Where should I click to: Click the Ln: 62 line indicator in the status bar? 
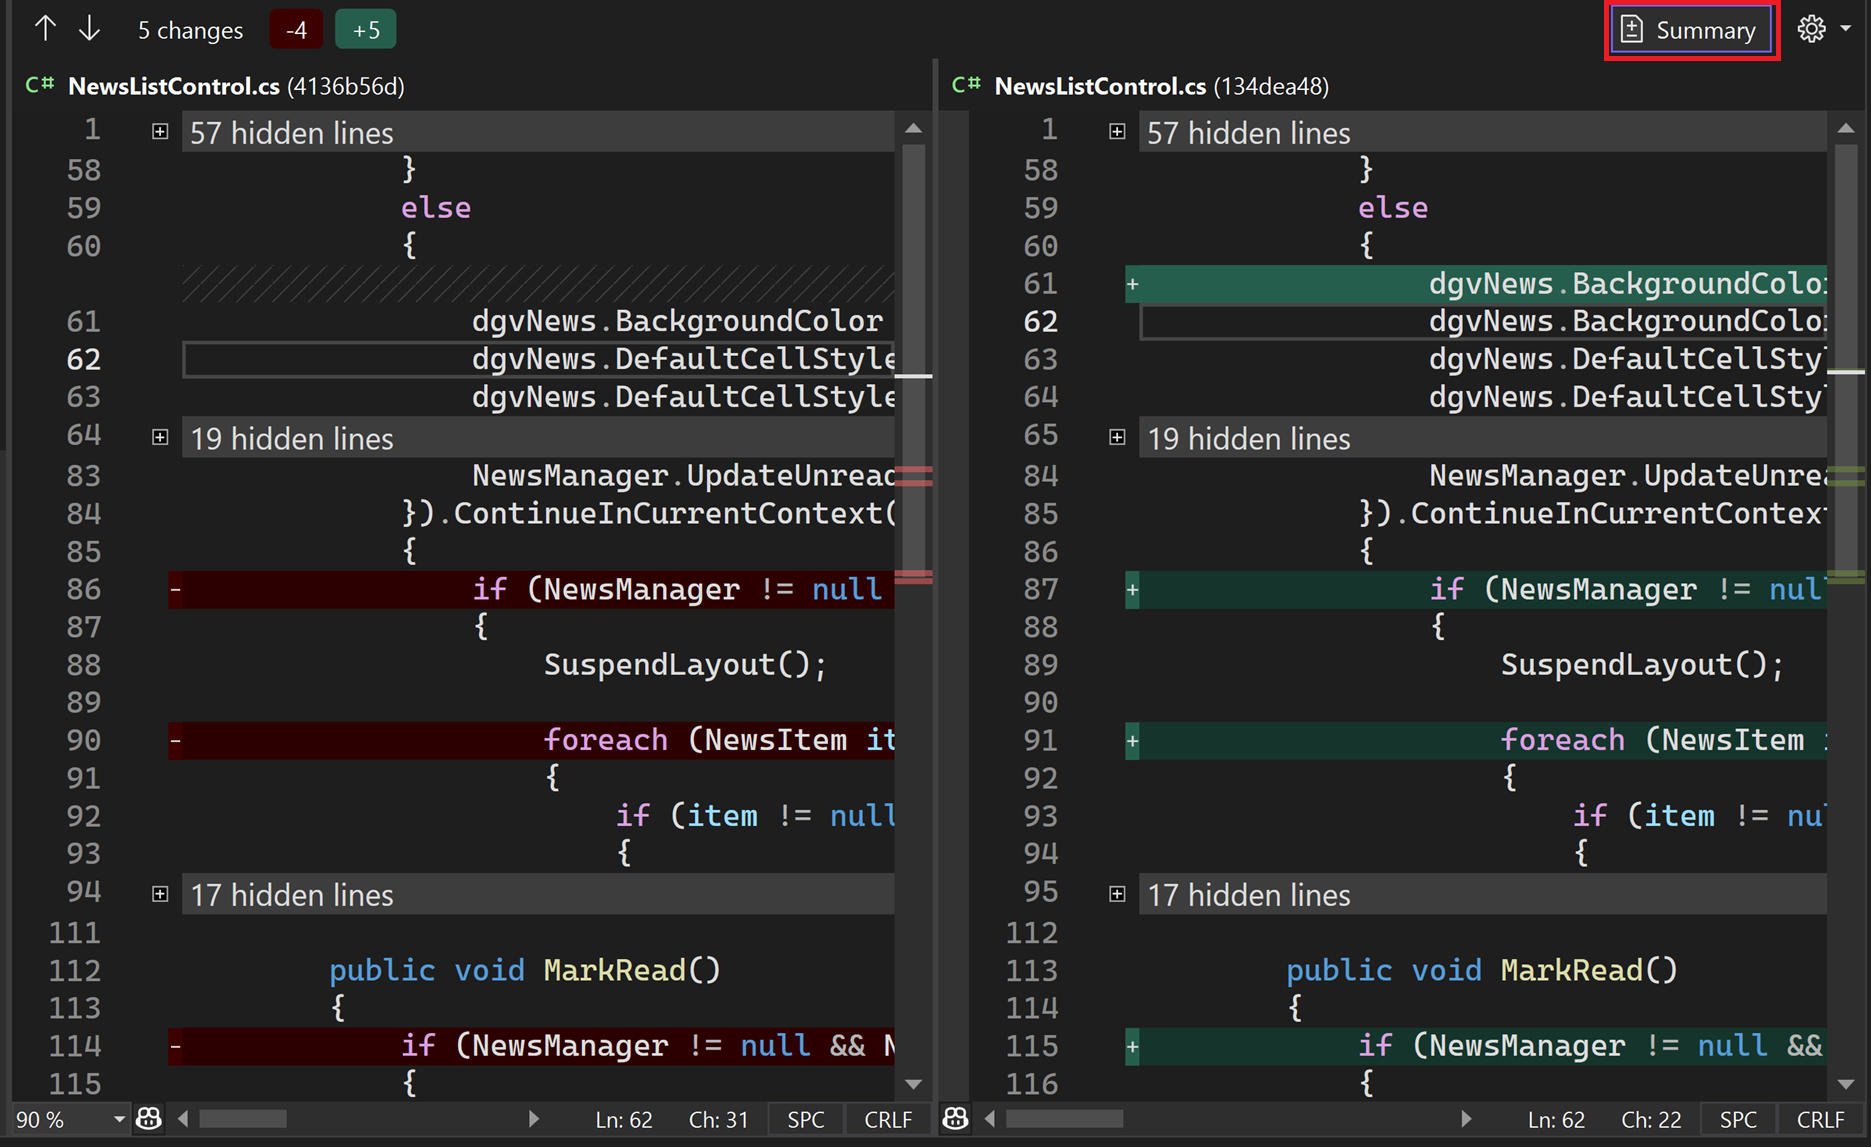pyautogui.click(x=624, y=1119)
